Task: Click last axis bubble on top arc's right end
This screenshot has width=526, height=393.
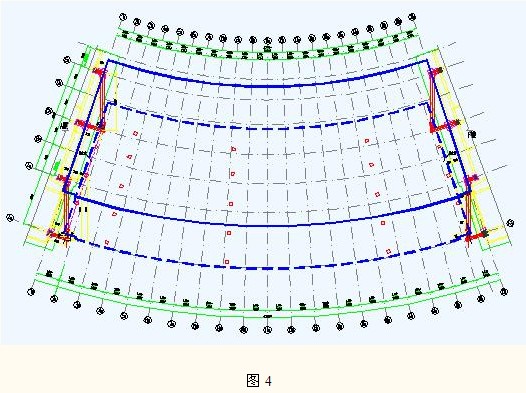Action: click(413, 16)
